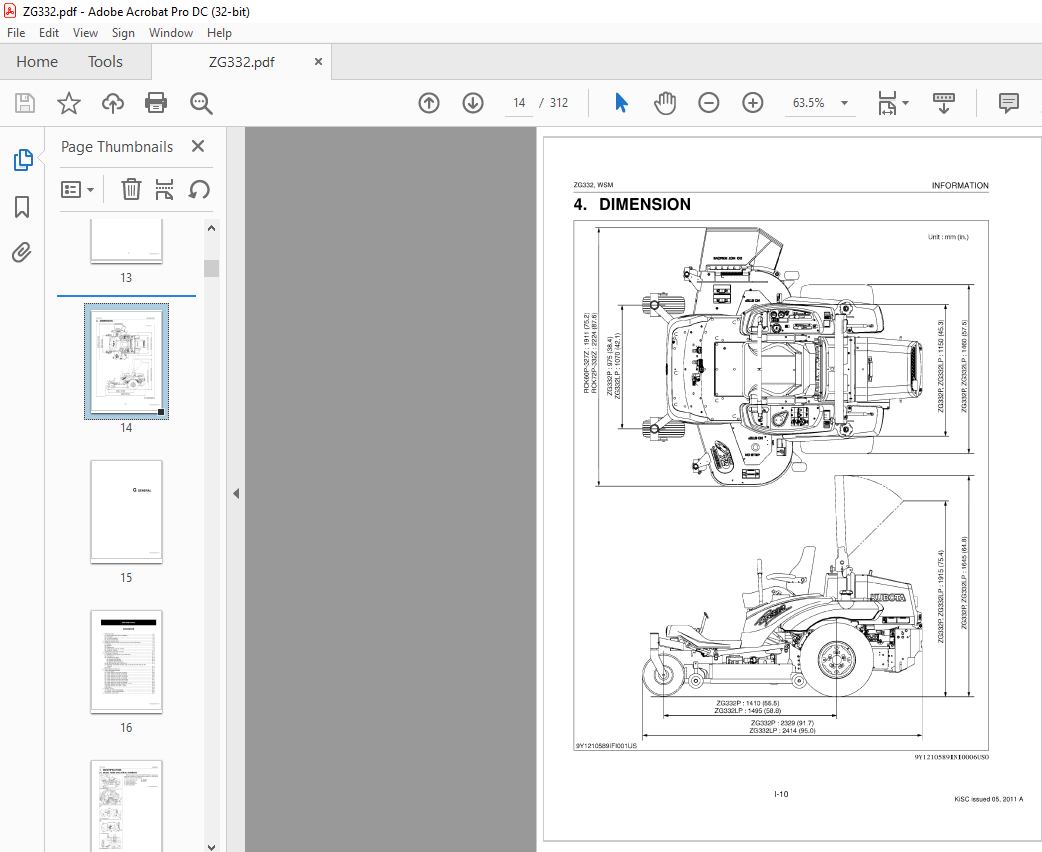Add file to starred favorites
This screenshot has width=1042, height=852.
(x=68, y=103)
